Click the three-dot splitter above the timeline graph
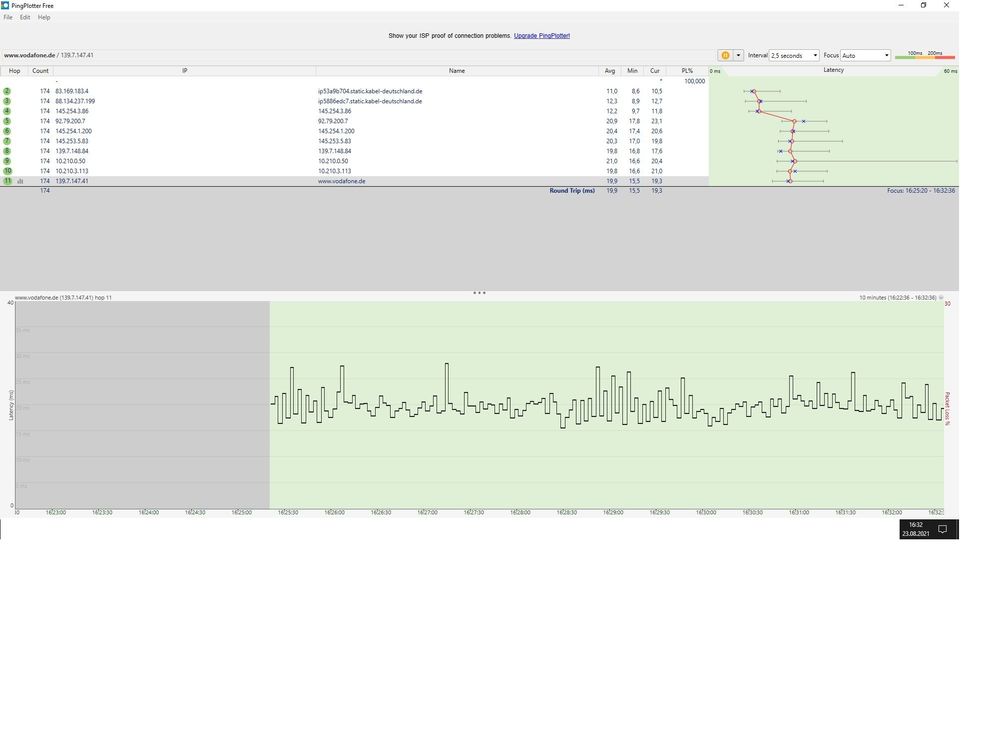This screenshot has height=749, width=999. point(479,293)
